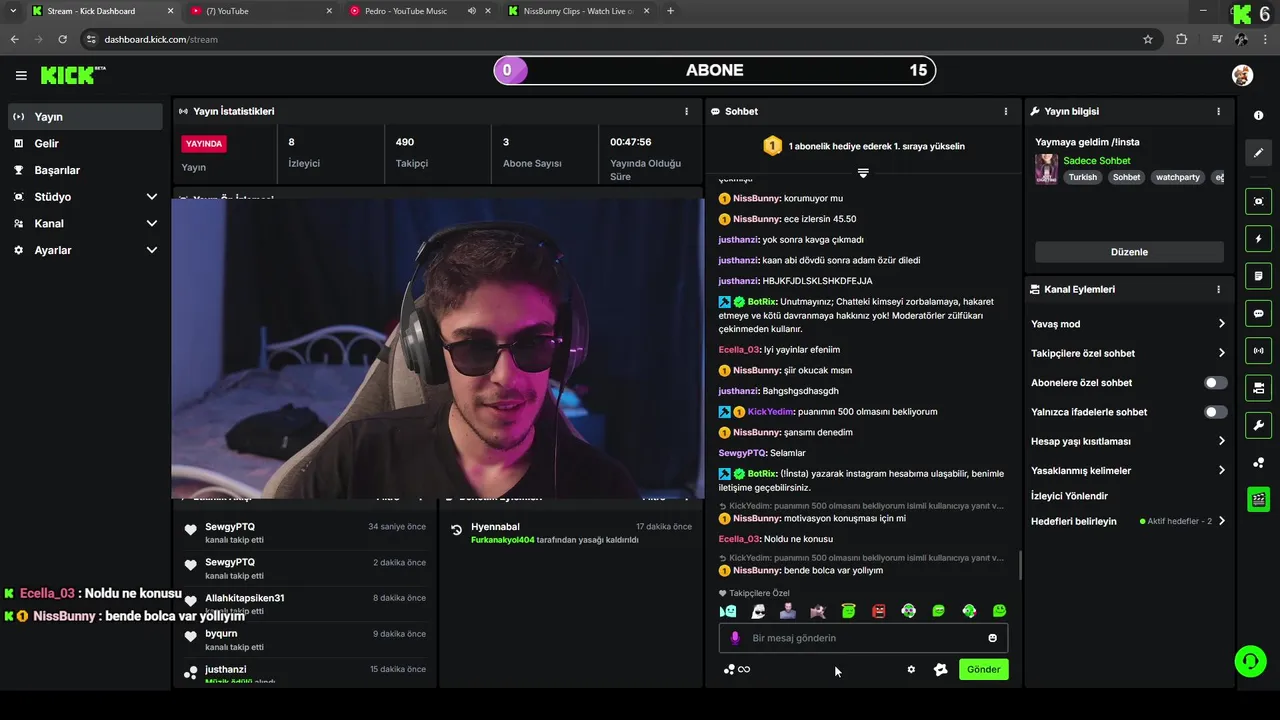The height and width of the screenshot is (720, 1280).
Task: Open a new browser tab
Action: (670, 11)
